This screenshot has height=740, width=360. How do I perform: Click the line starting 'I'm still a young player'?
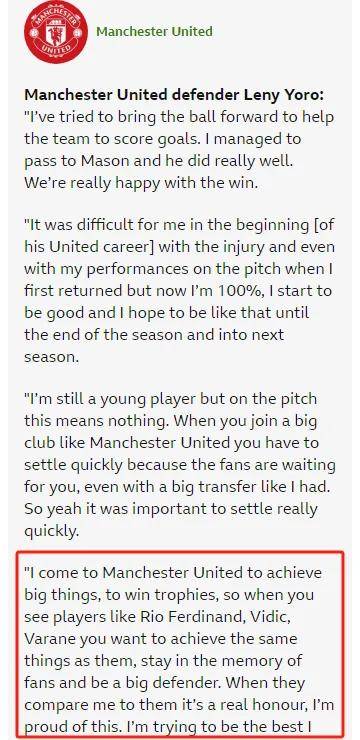pyautogui.click(x=170, y=399)
